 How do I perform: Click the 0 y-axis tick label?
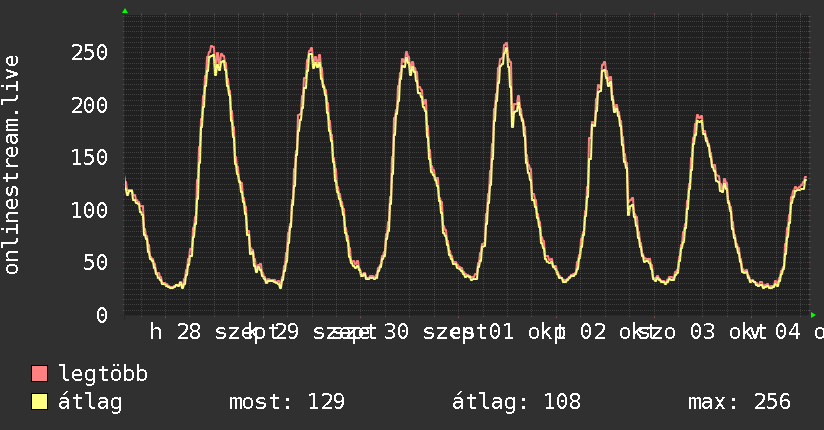coord(102,315)
